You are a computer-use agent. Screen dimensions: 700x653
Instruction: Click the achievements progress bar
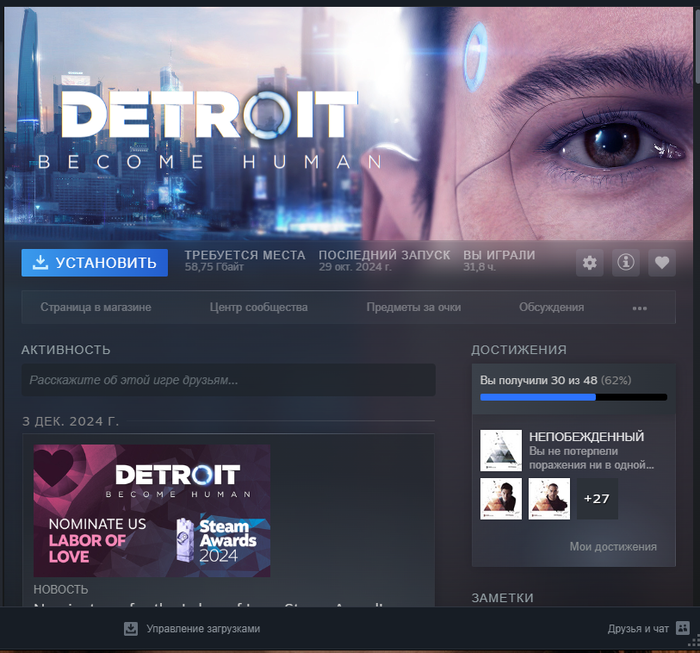click(573, 397)
